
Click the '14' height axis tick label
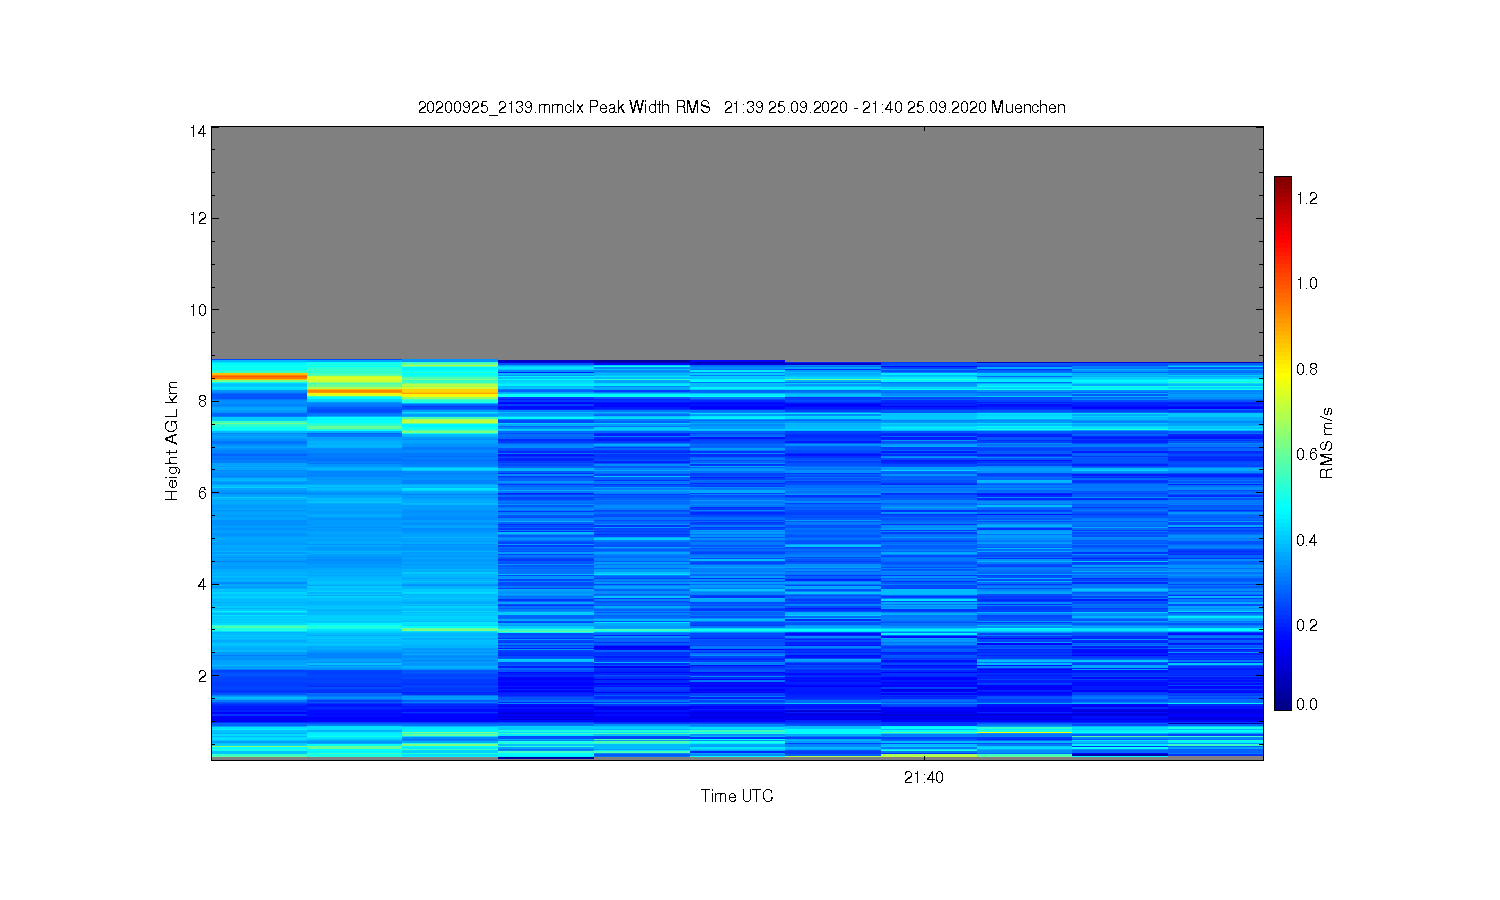[198, 131]
